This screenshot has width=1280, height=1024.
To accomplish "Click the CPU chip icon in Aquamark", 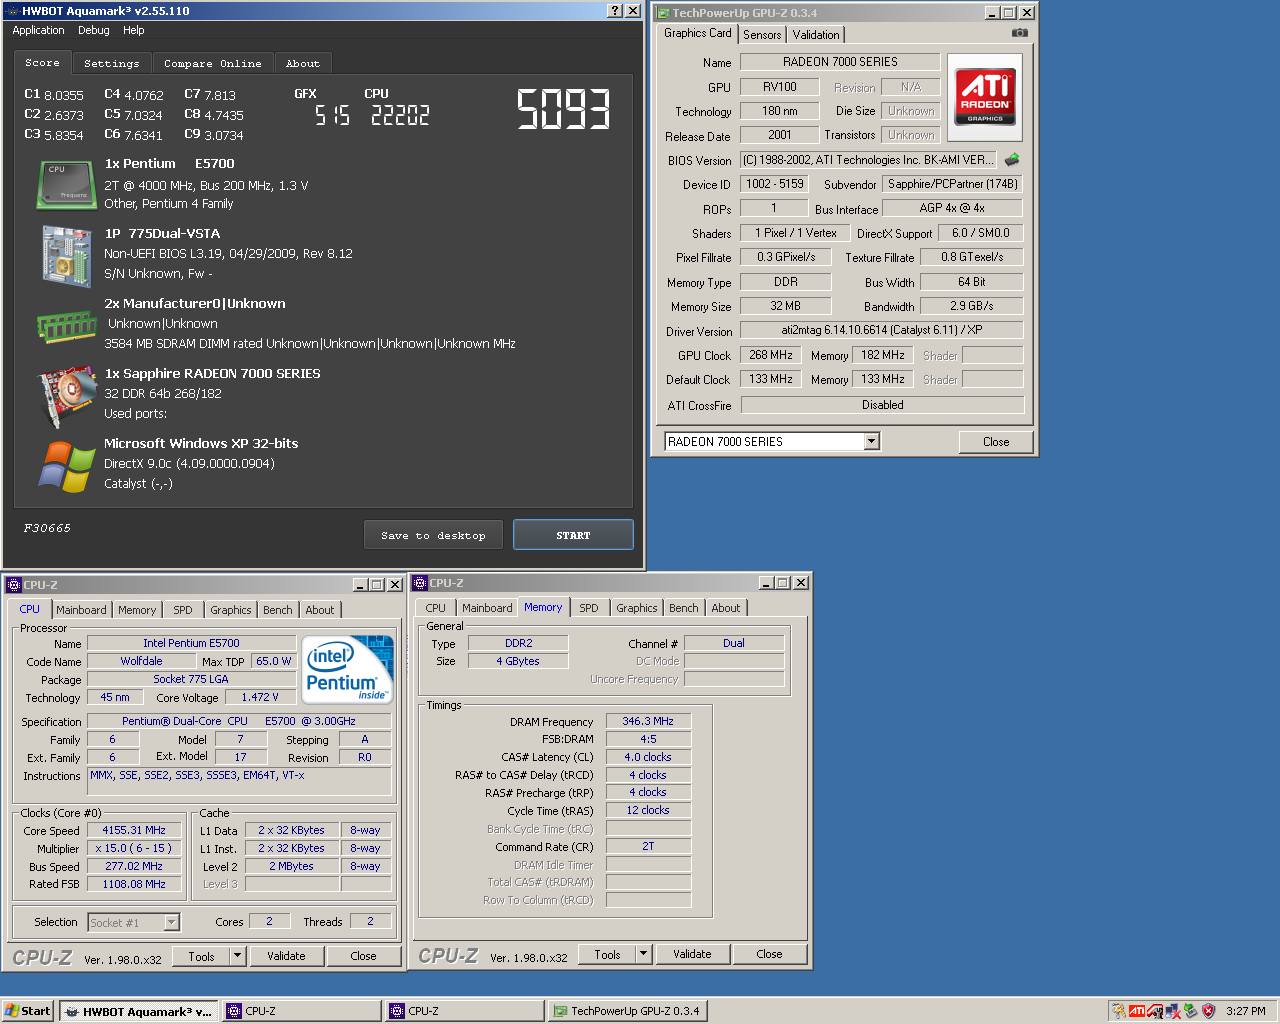I will click(67, 185).
